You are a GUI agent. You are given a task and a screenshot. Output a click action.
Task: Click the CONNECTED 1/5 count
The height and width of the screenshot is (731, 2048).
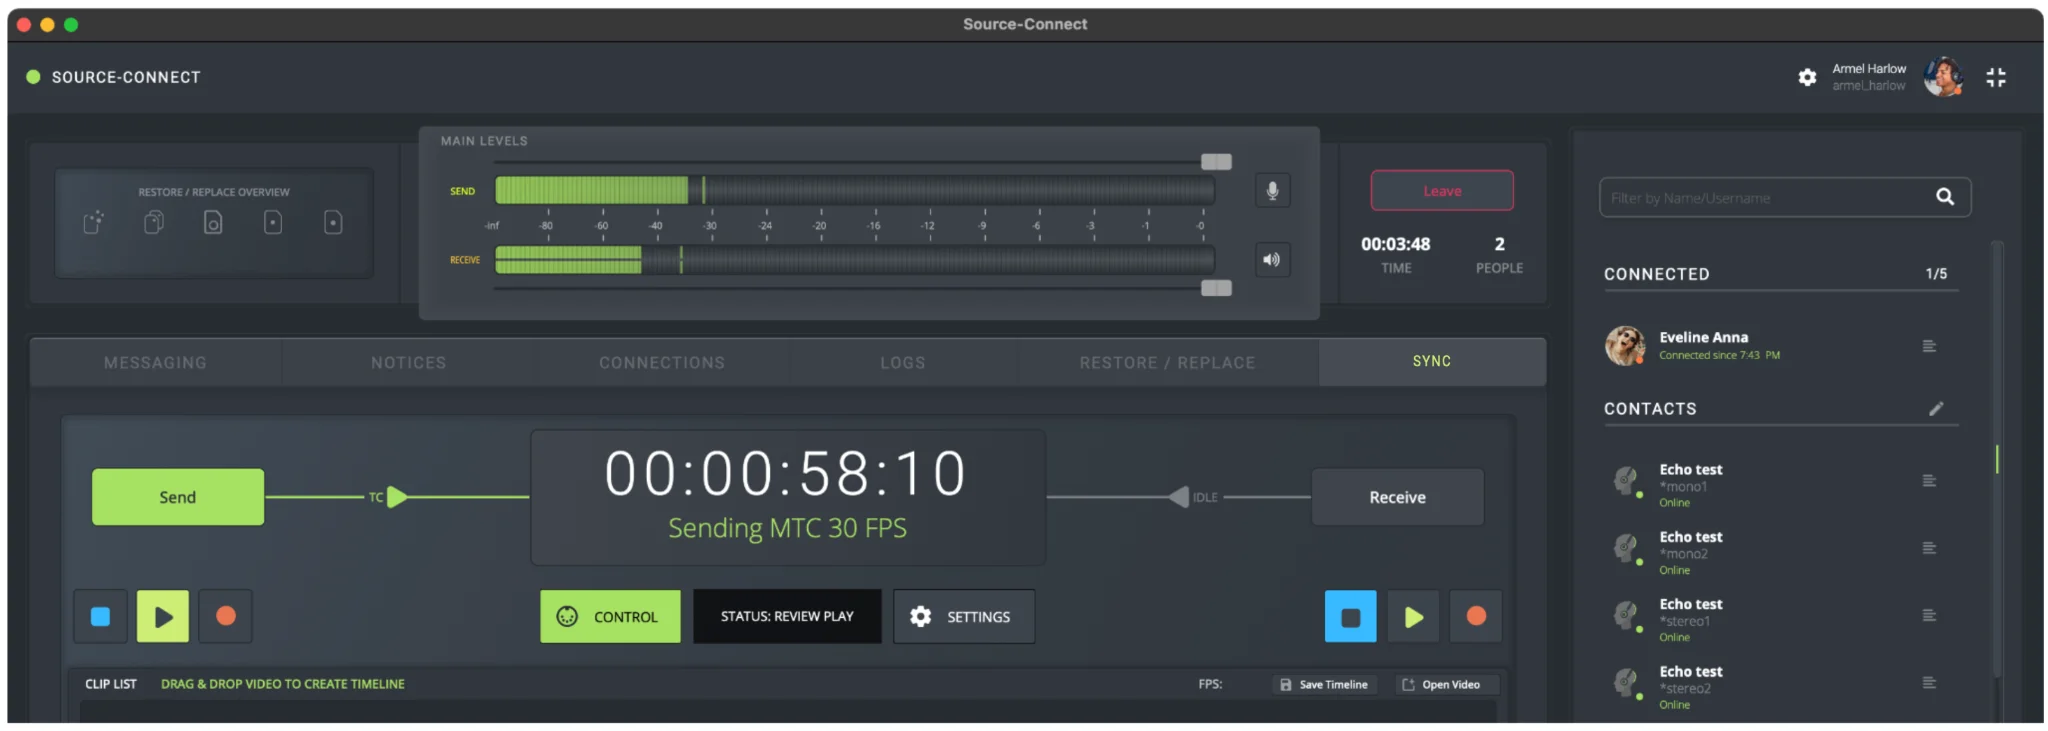coord(1936,273)
